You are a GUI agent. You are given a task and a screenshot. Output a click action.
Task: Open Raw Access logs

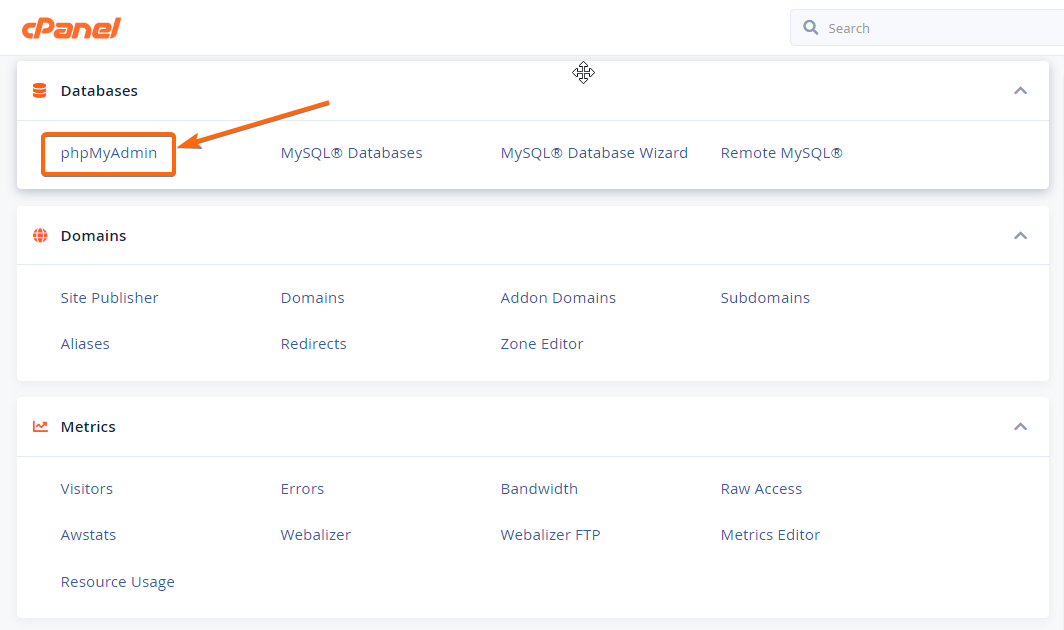click(x=761, y=489)
